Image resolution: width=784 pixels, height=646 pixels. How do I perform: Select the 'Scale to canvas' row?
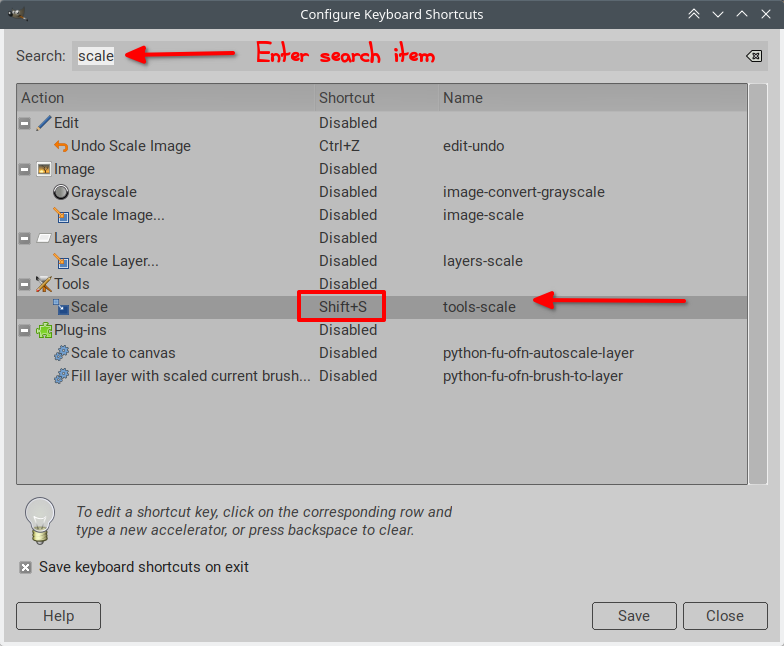[x=382, y=353]
